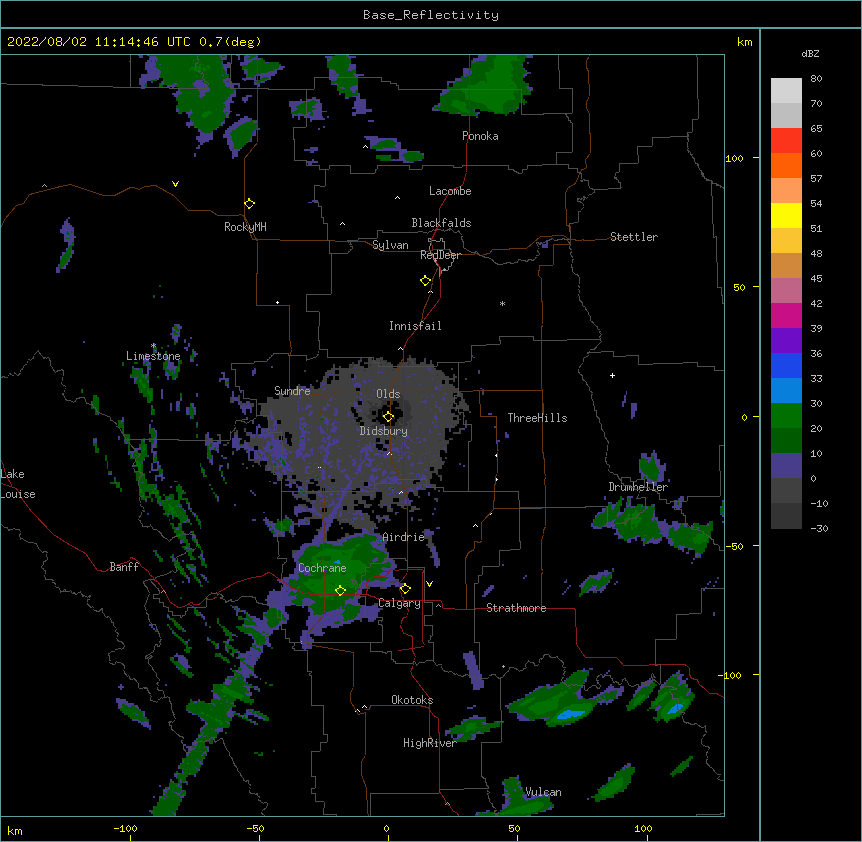Click the 42 value in dBZ legend

816,303
